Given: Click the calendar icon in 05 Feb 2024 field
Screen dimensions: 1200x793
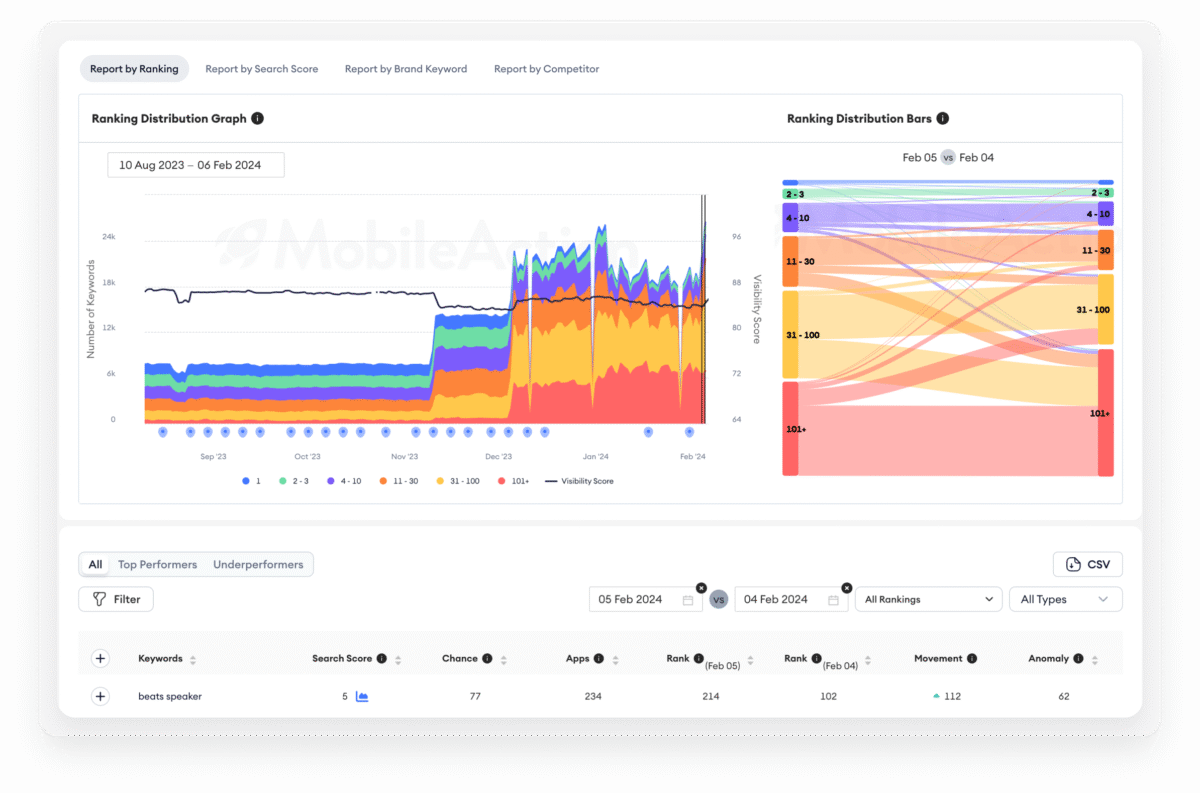Looking at the screenshot, I should pos(688,600).
